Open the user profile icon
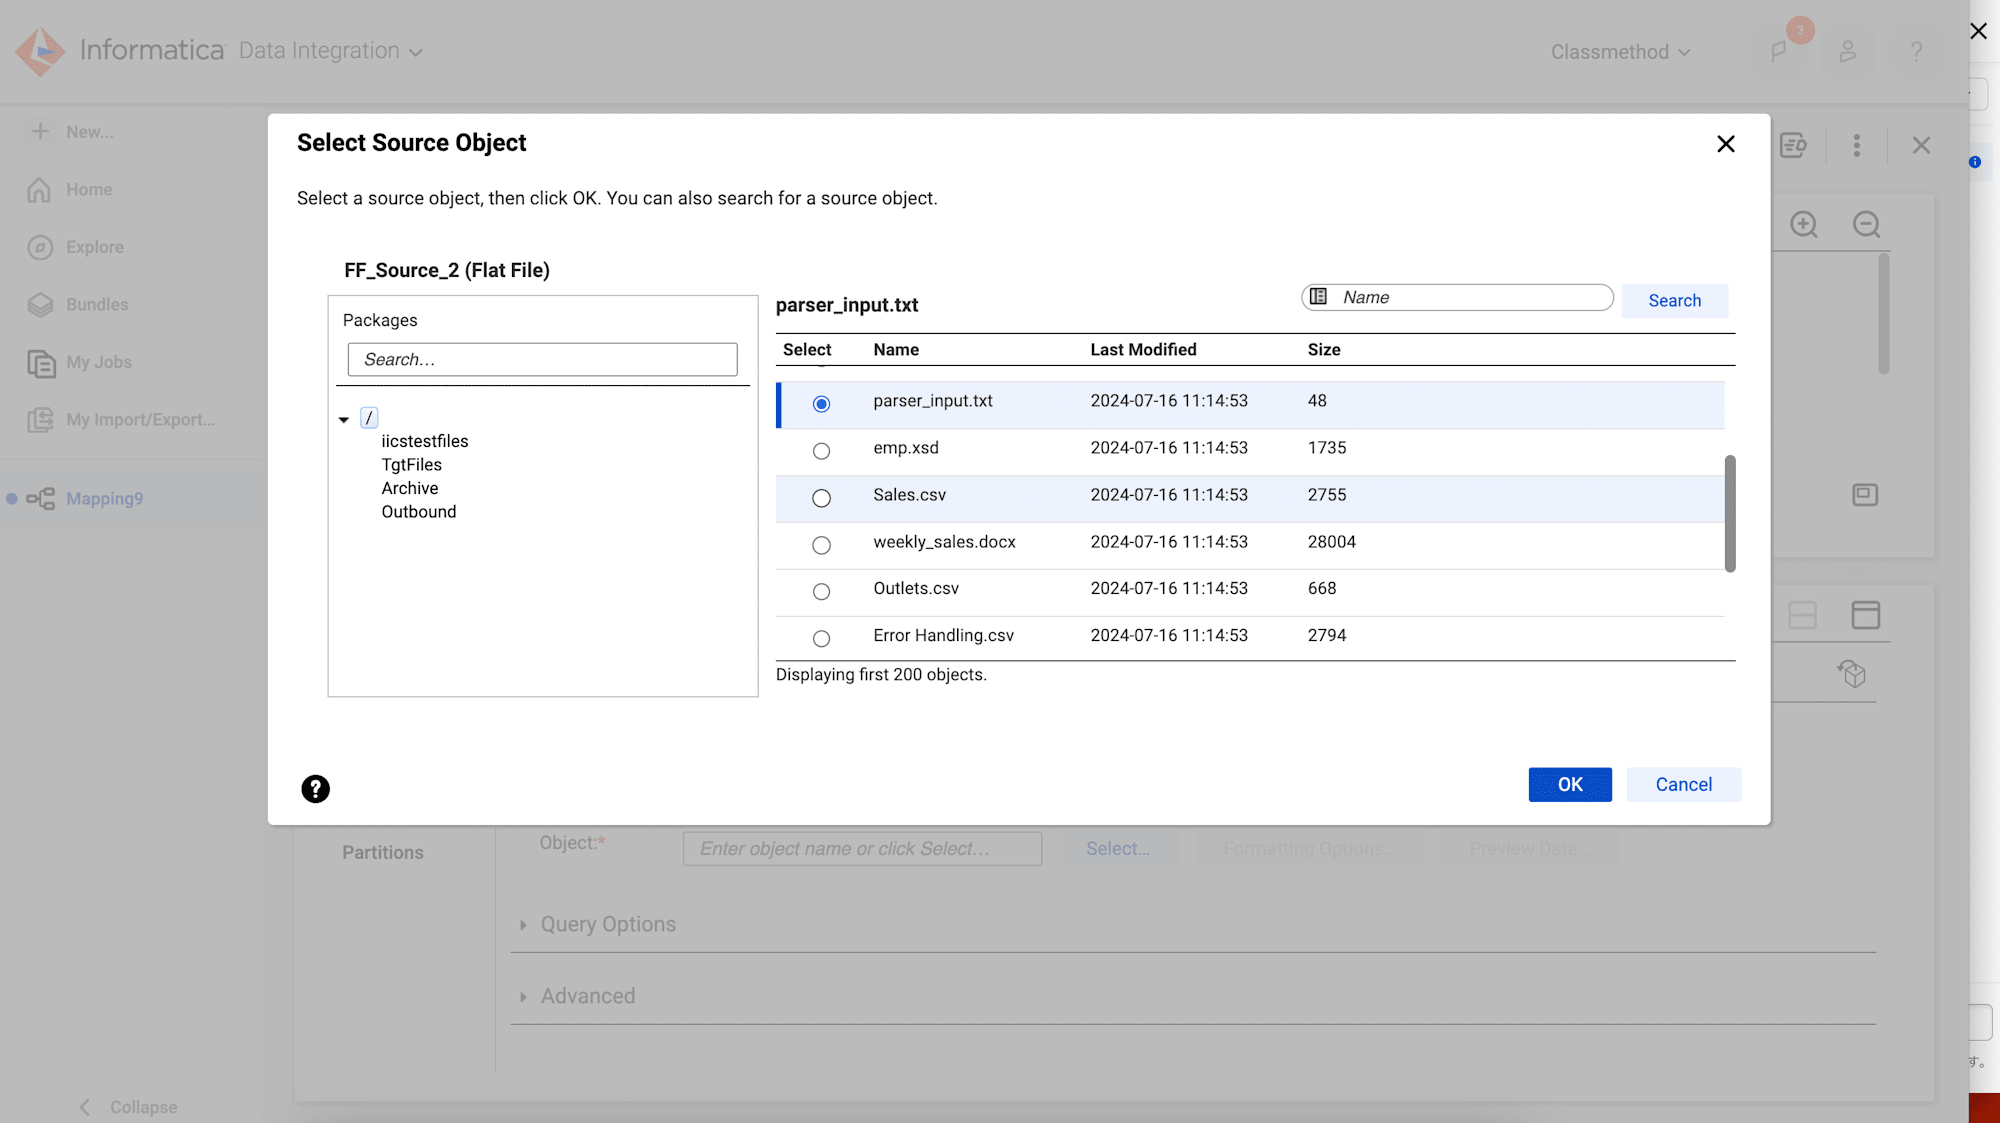 click(x=1848, y=52)
